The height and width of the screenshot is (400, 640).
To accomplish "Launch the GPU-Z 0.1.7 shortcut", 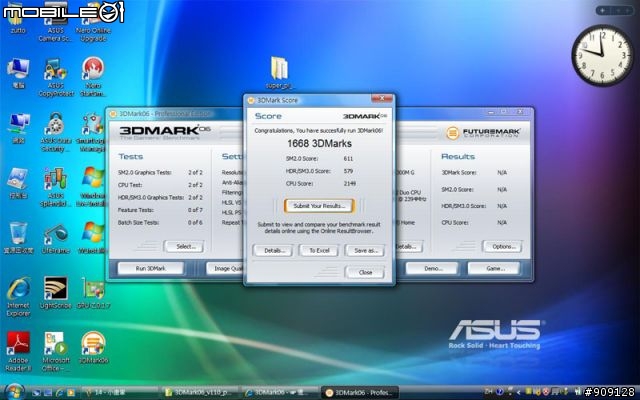I will 93,293.
